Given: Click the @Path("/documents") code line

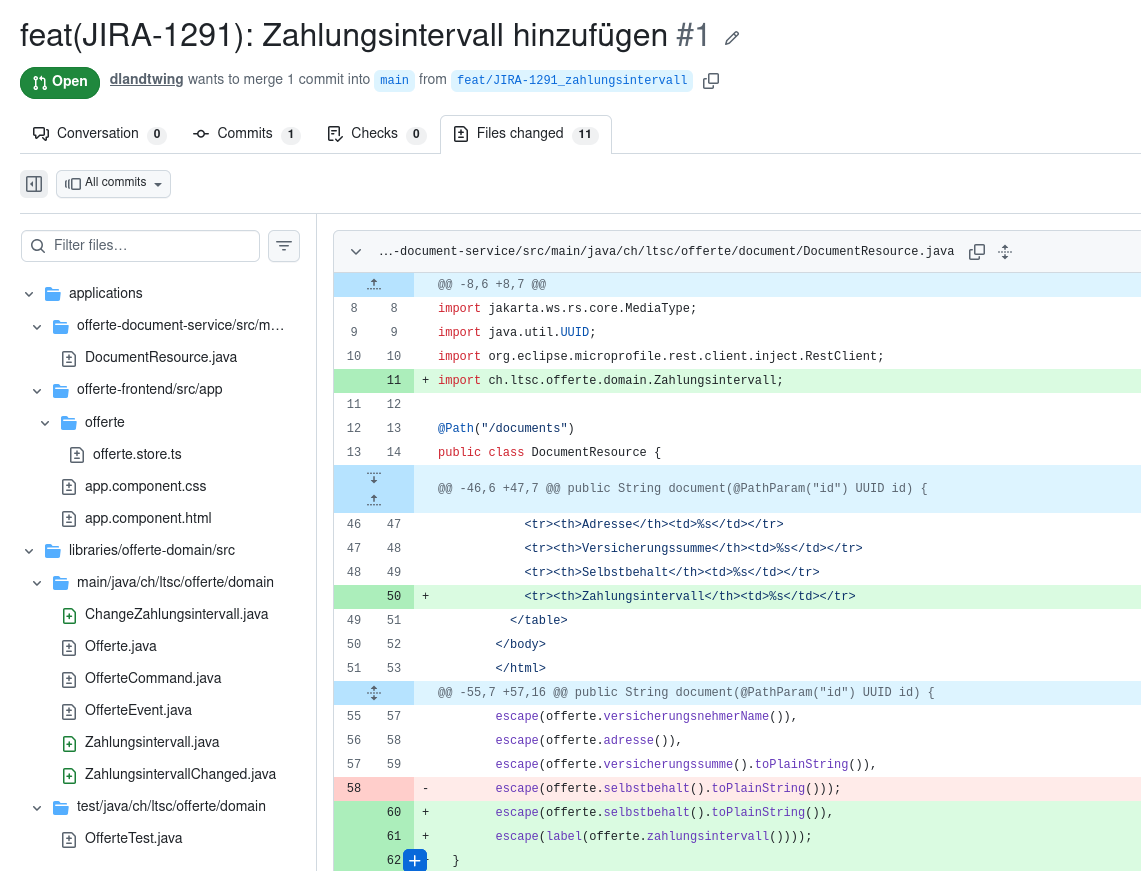Looking at the screenshot, I should 506,429.
